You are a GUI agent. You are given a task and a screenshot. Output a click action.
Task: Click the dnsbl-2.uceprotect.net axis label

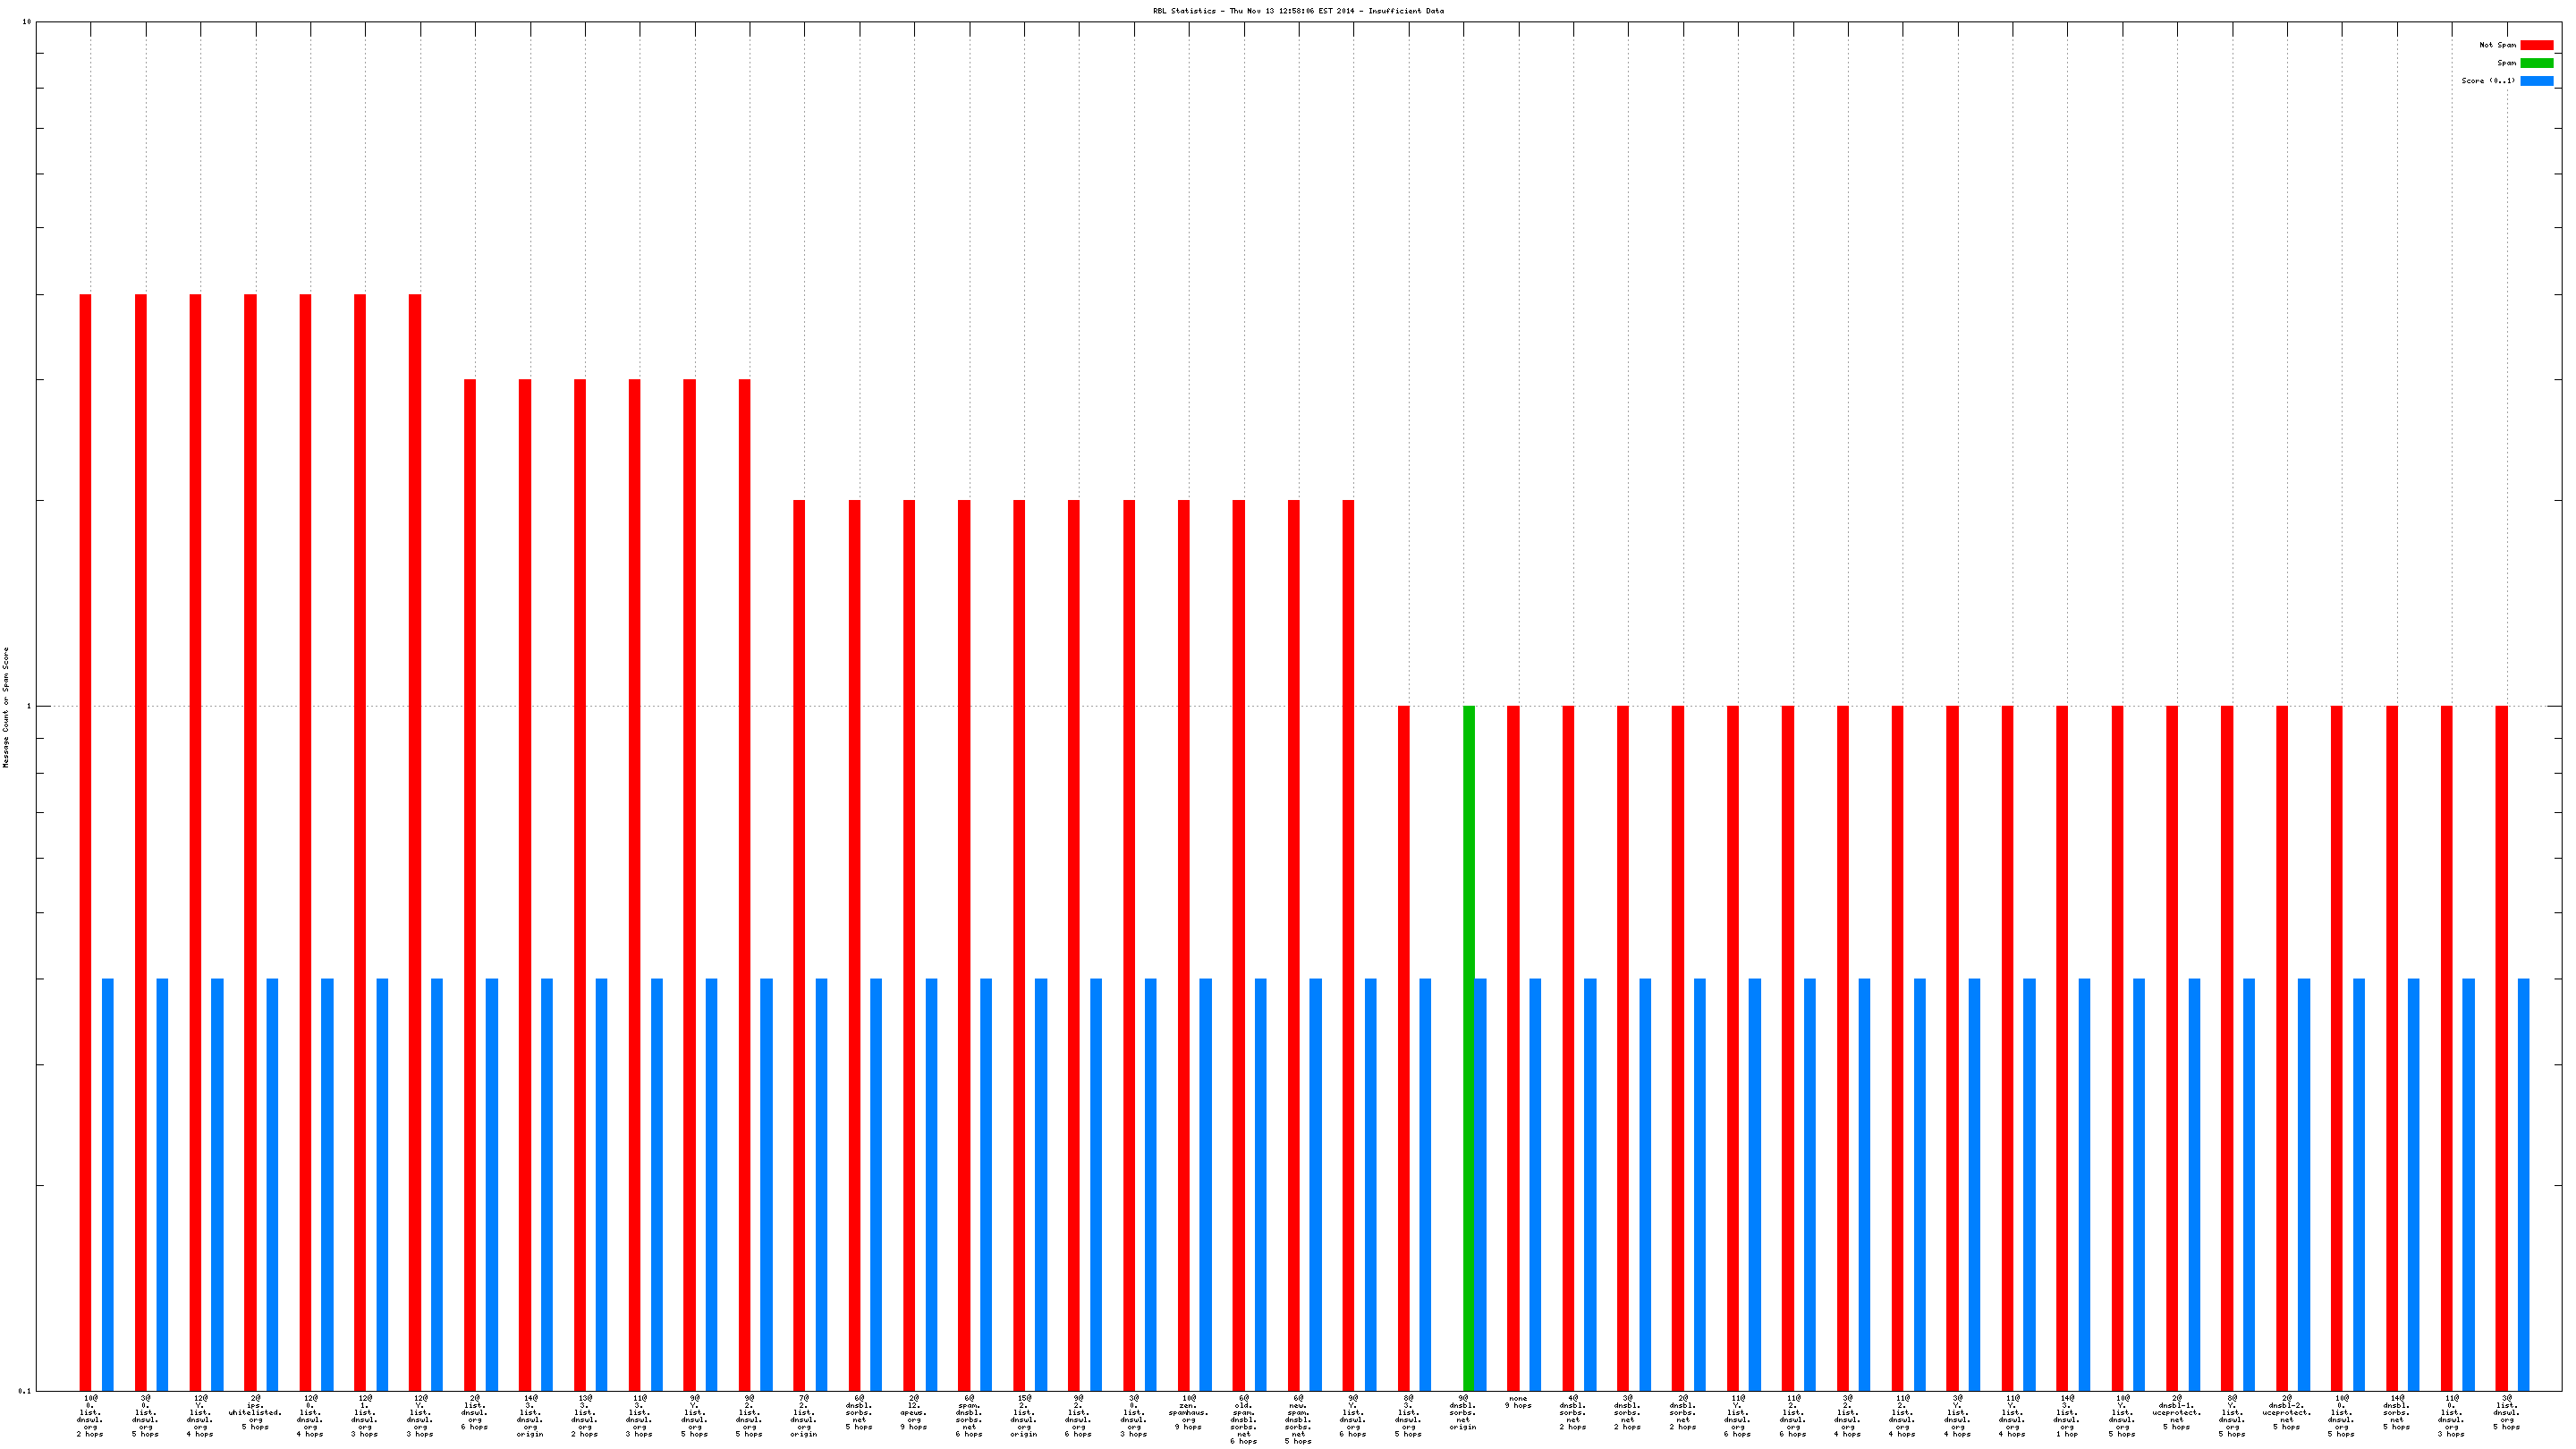[2287, 1412]
